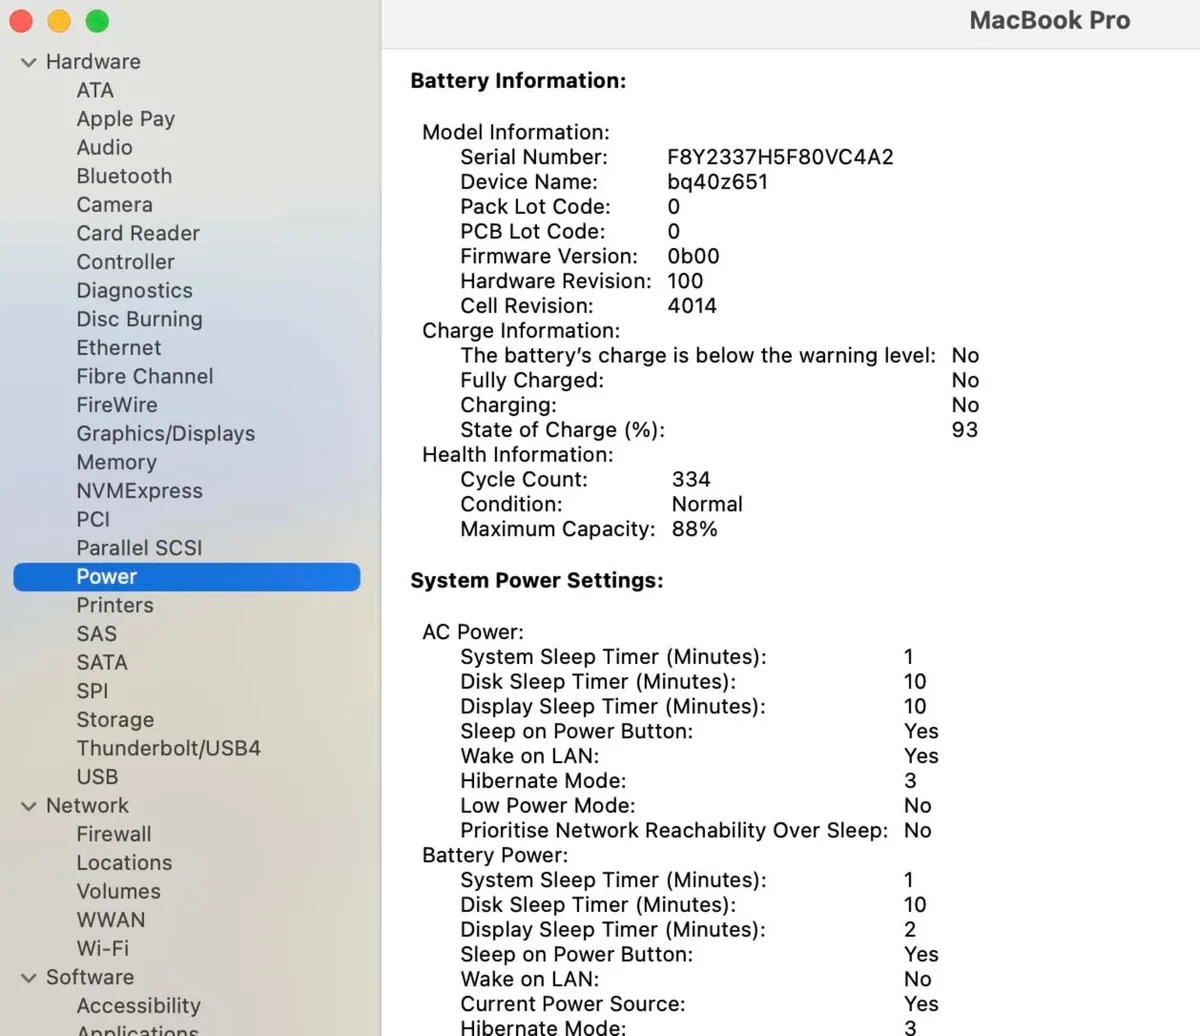This screenshot has height=1036, width=1200.
Task: Select Firewall under Network
Action: 114,834
